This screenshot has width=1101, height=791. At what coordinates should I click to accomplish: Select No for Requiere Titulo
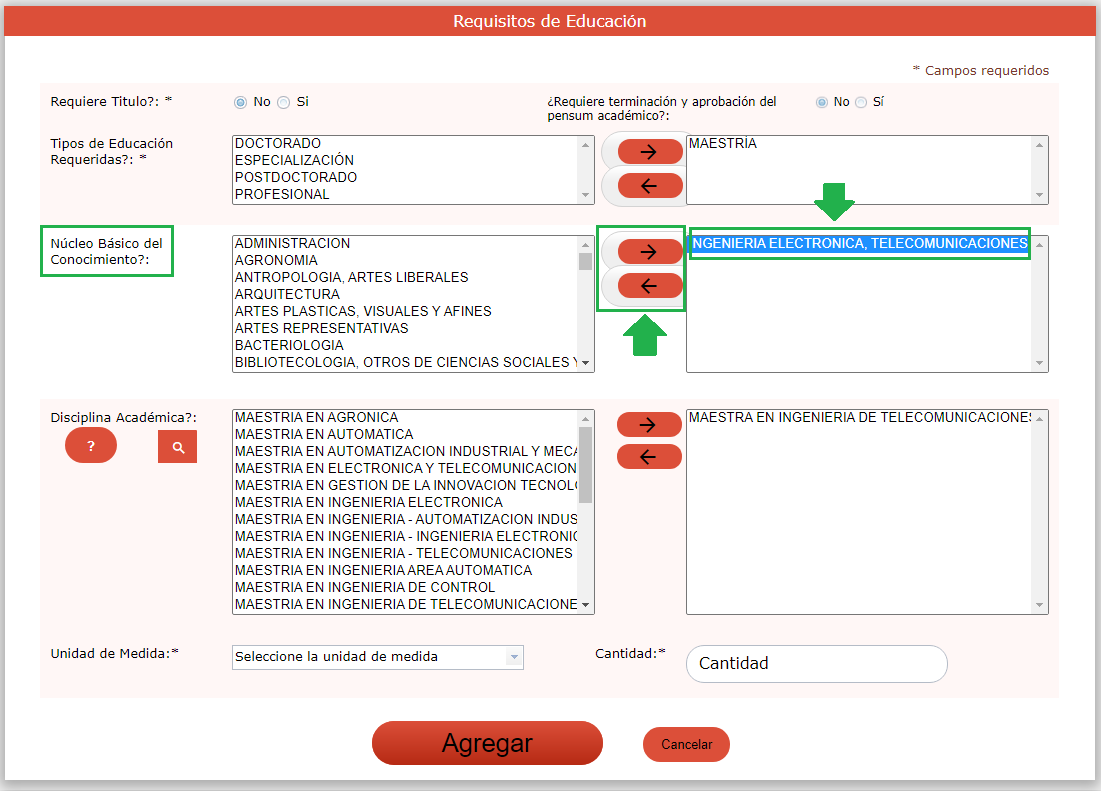[x=240, y=102]
